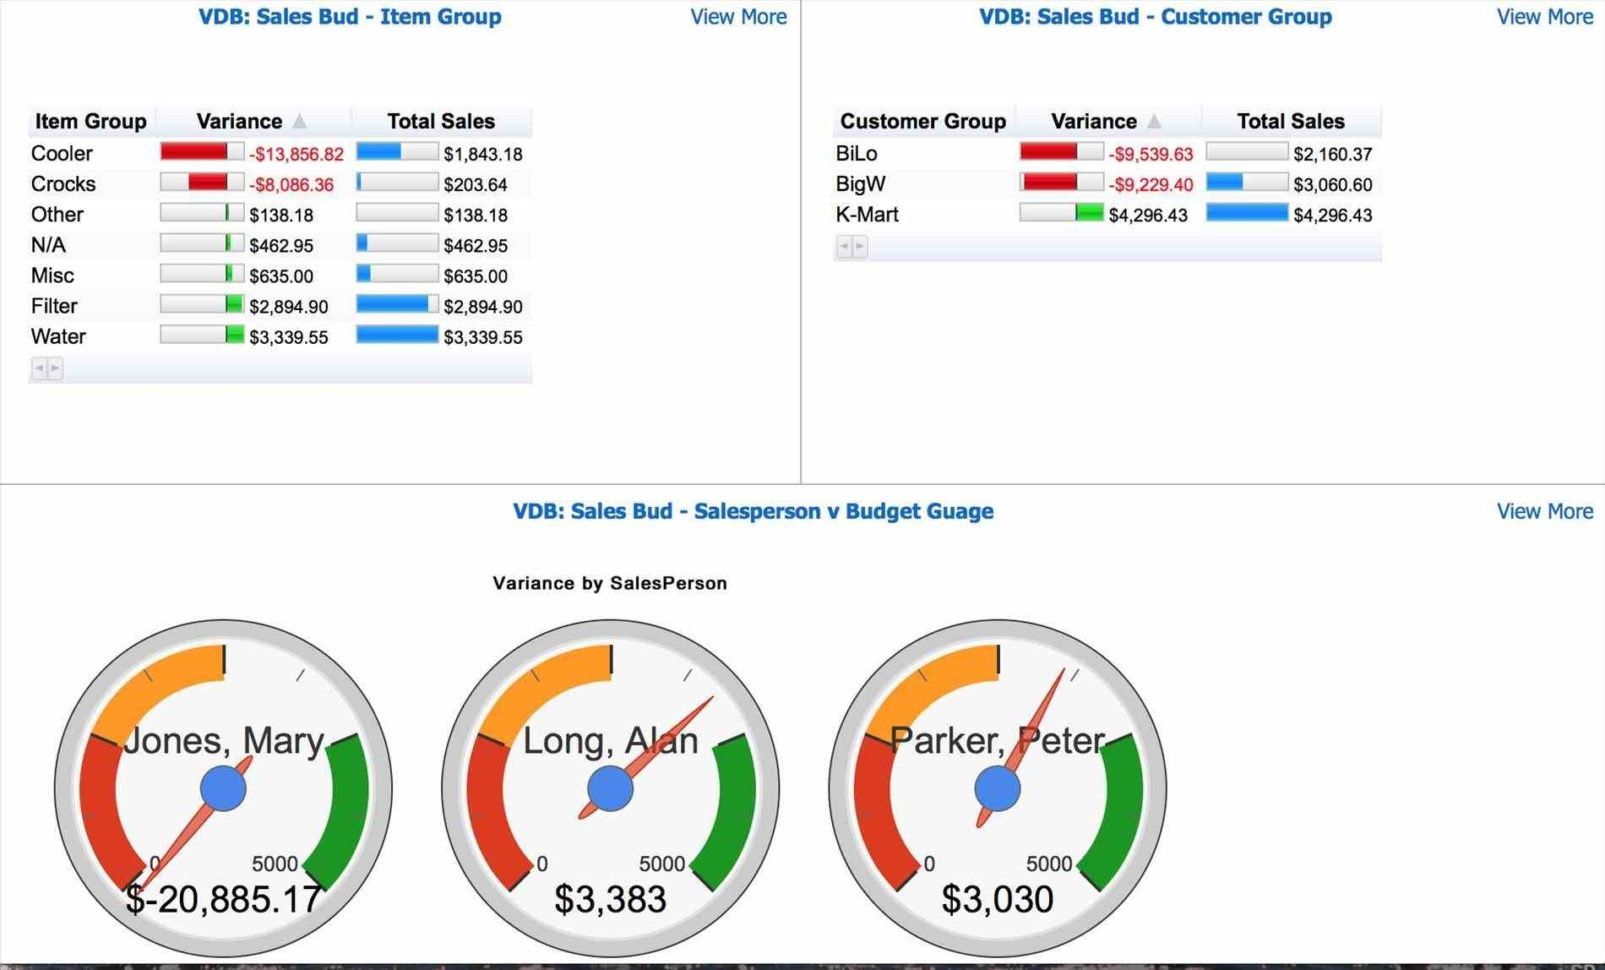1605x970 pixels.
Task: Select the Misc item group row
Action: coord(280,275)
